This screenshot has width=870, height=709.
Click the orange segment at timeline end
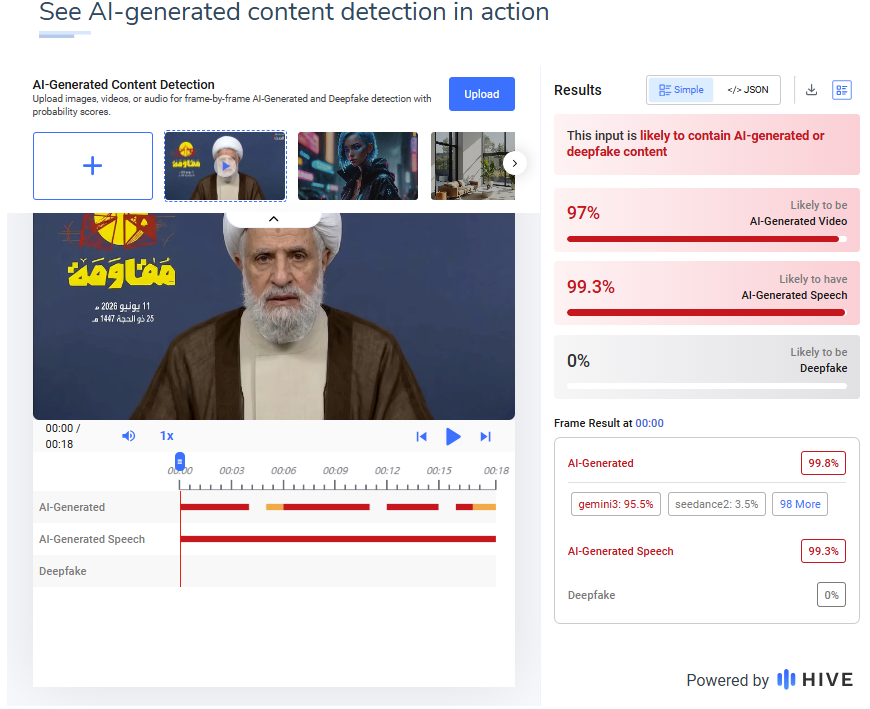click(484, 507)
